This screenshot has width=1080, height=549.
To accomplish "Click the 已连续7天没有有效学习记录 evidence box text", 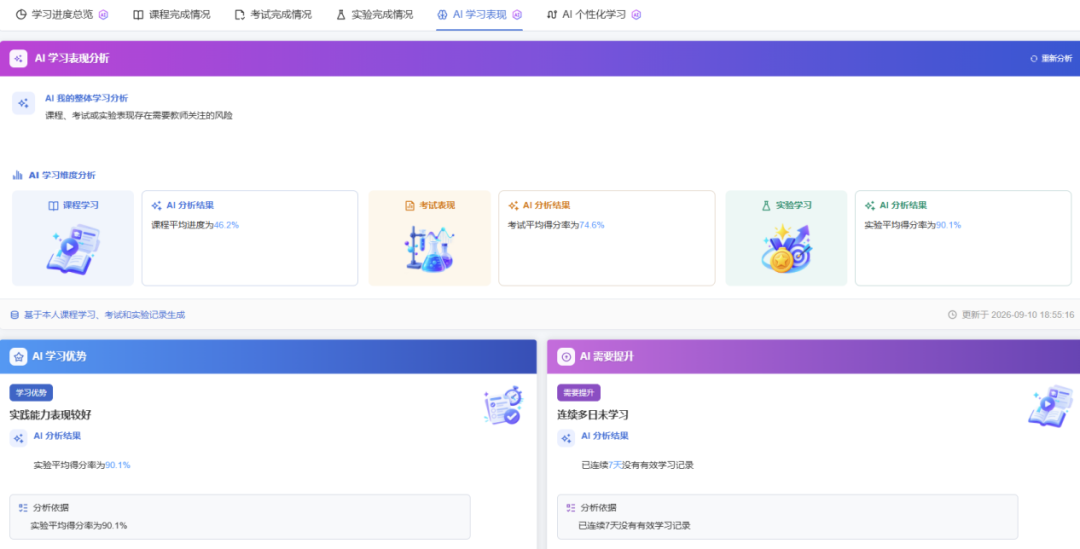I will [x=634, y=526].
